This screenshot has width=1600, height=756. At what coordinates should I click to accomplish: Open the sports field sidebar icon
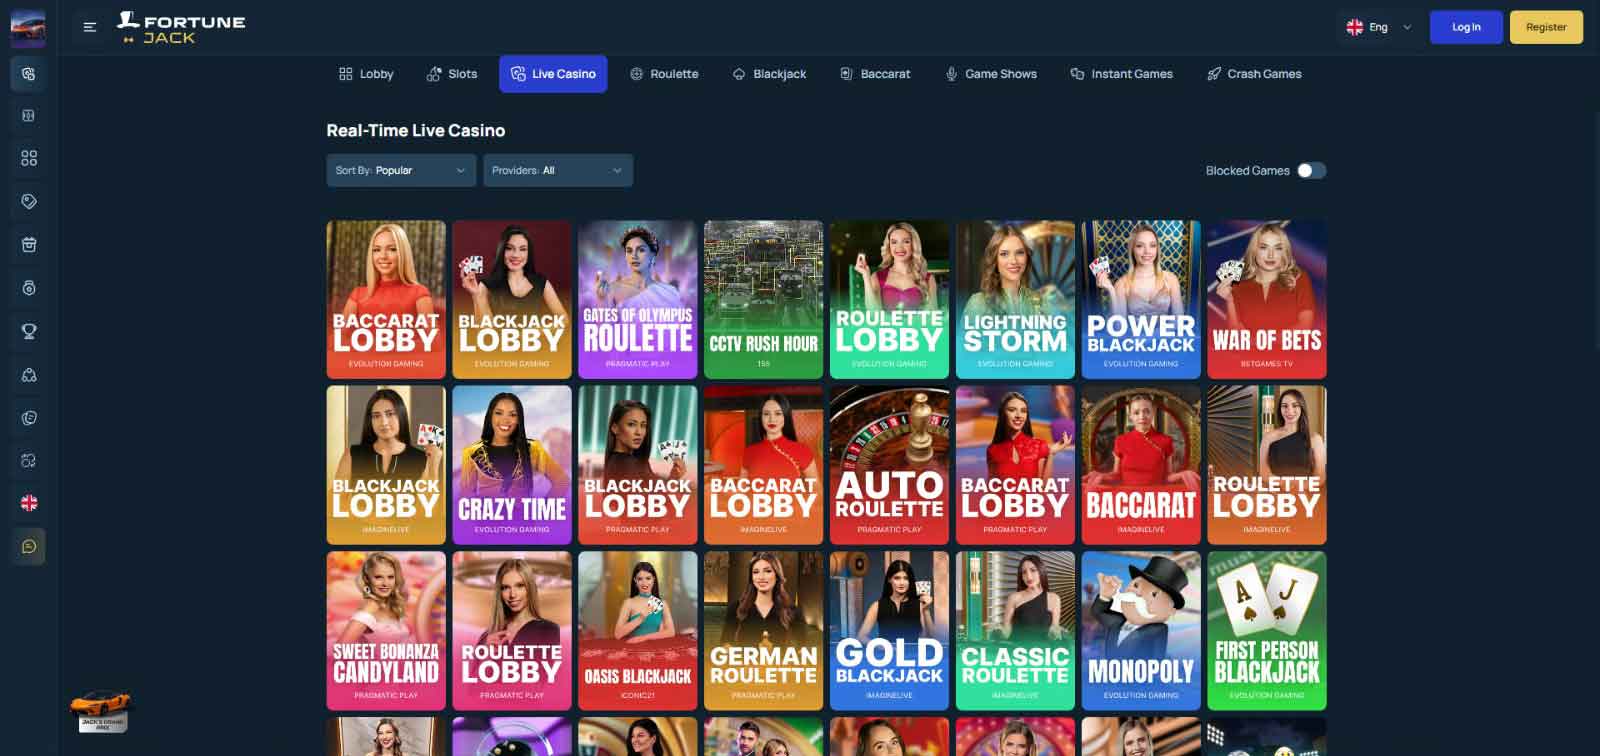[x=28, y=116]
